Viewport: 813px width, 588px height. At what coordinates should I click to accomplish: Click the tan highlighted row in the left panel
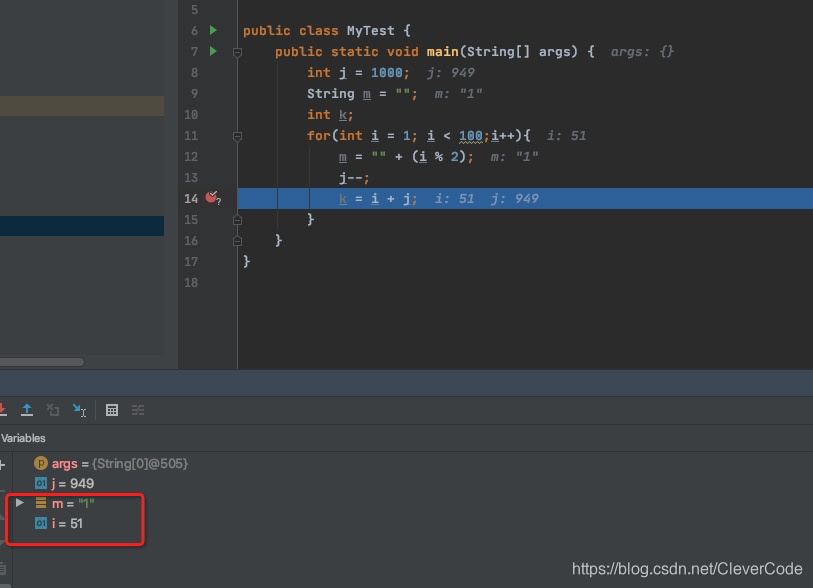click(x=82, y=106)
